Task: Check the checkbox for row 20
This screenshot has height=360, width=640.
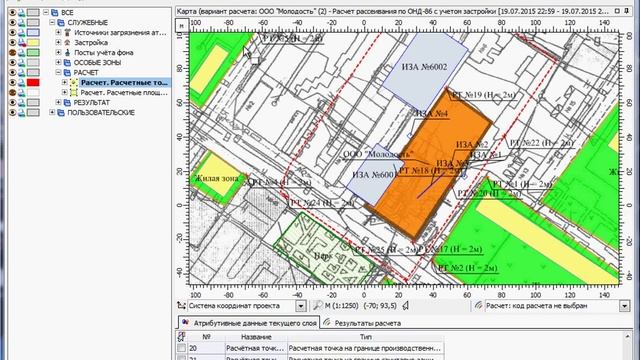Action: 182,348
